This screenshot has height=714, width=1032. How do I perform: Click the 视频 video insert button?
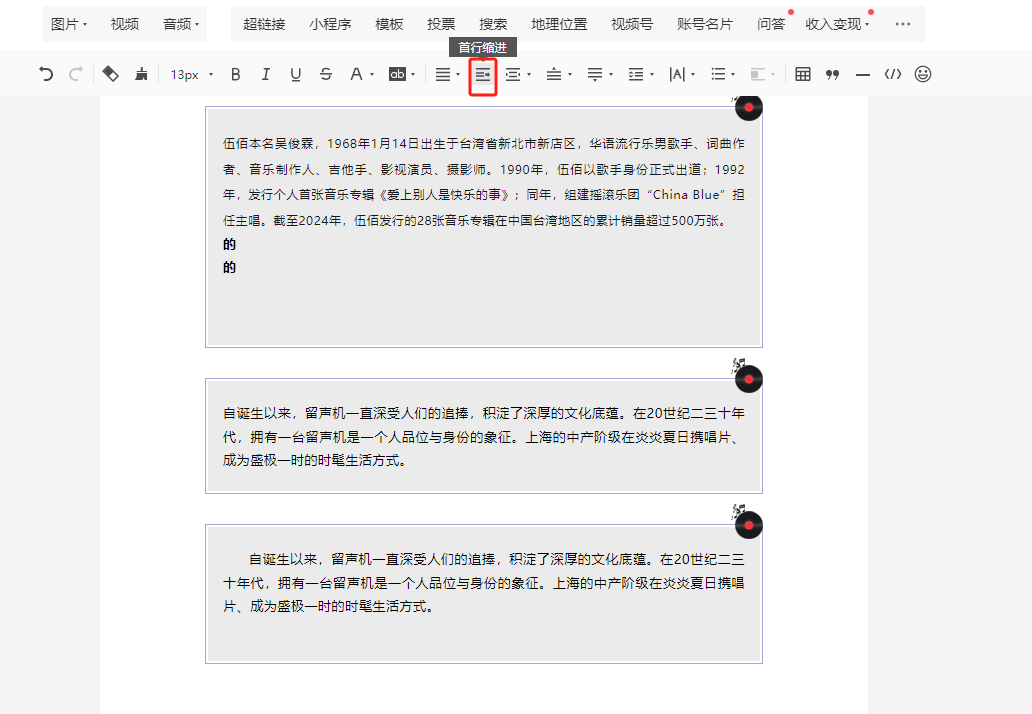(x=124, y=24)
